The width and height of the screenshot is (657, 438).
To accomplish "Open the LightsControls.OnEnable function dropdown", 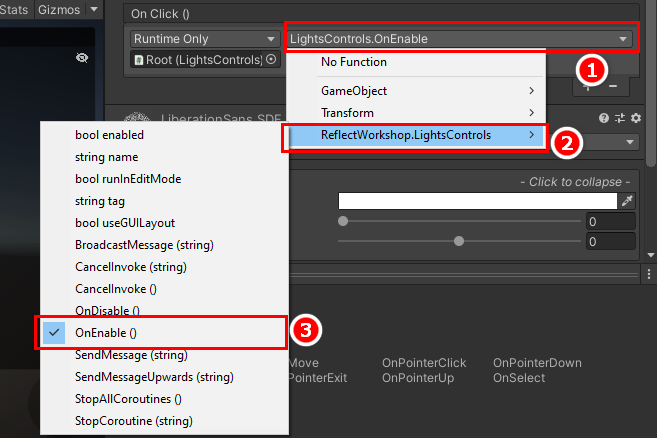I will point(461,39).
